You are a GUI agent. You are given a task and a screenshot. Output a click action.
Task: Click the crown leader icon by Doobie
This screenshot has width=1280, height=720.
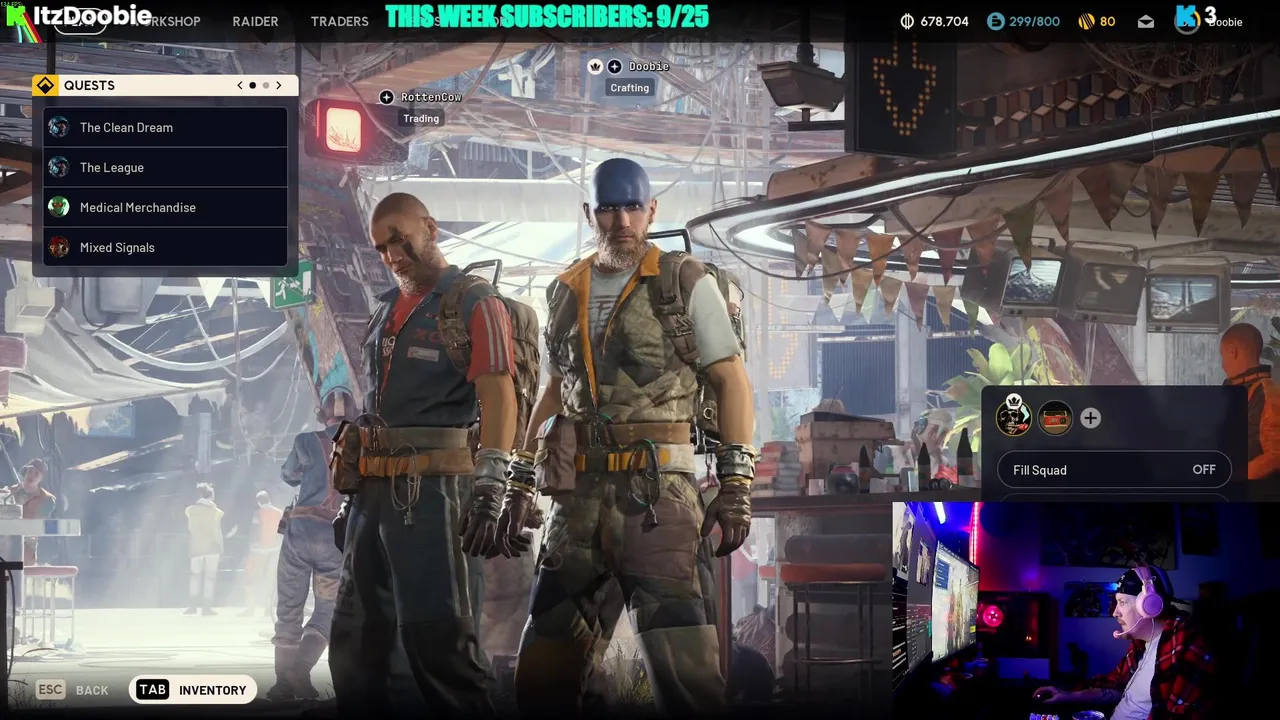[595, 66]
